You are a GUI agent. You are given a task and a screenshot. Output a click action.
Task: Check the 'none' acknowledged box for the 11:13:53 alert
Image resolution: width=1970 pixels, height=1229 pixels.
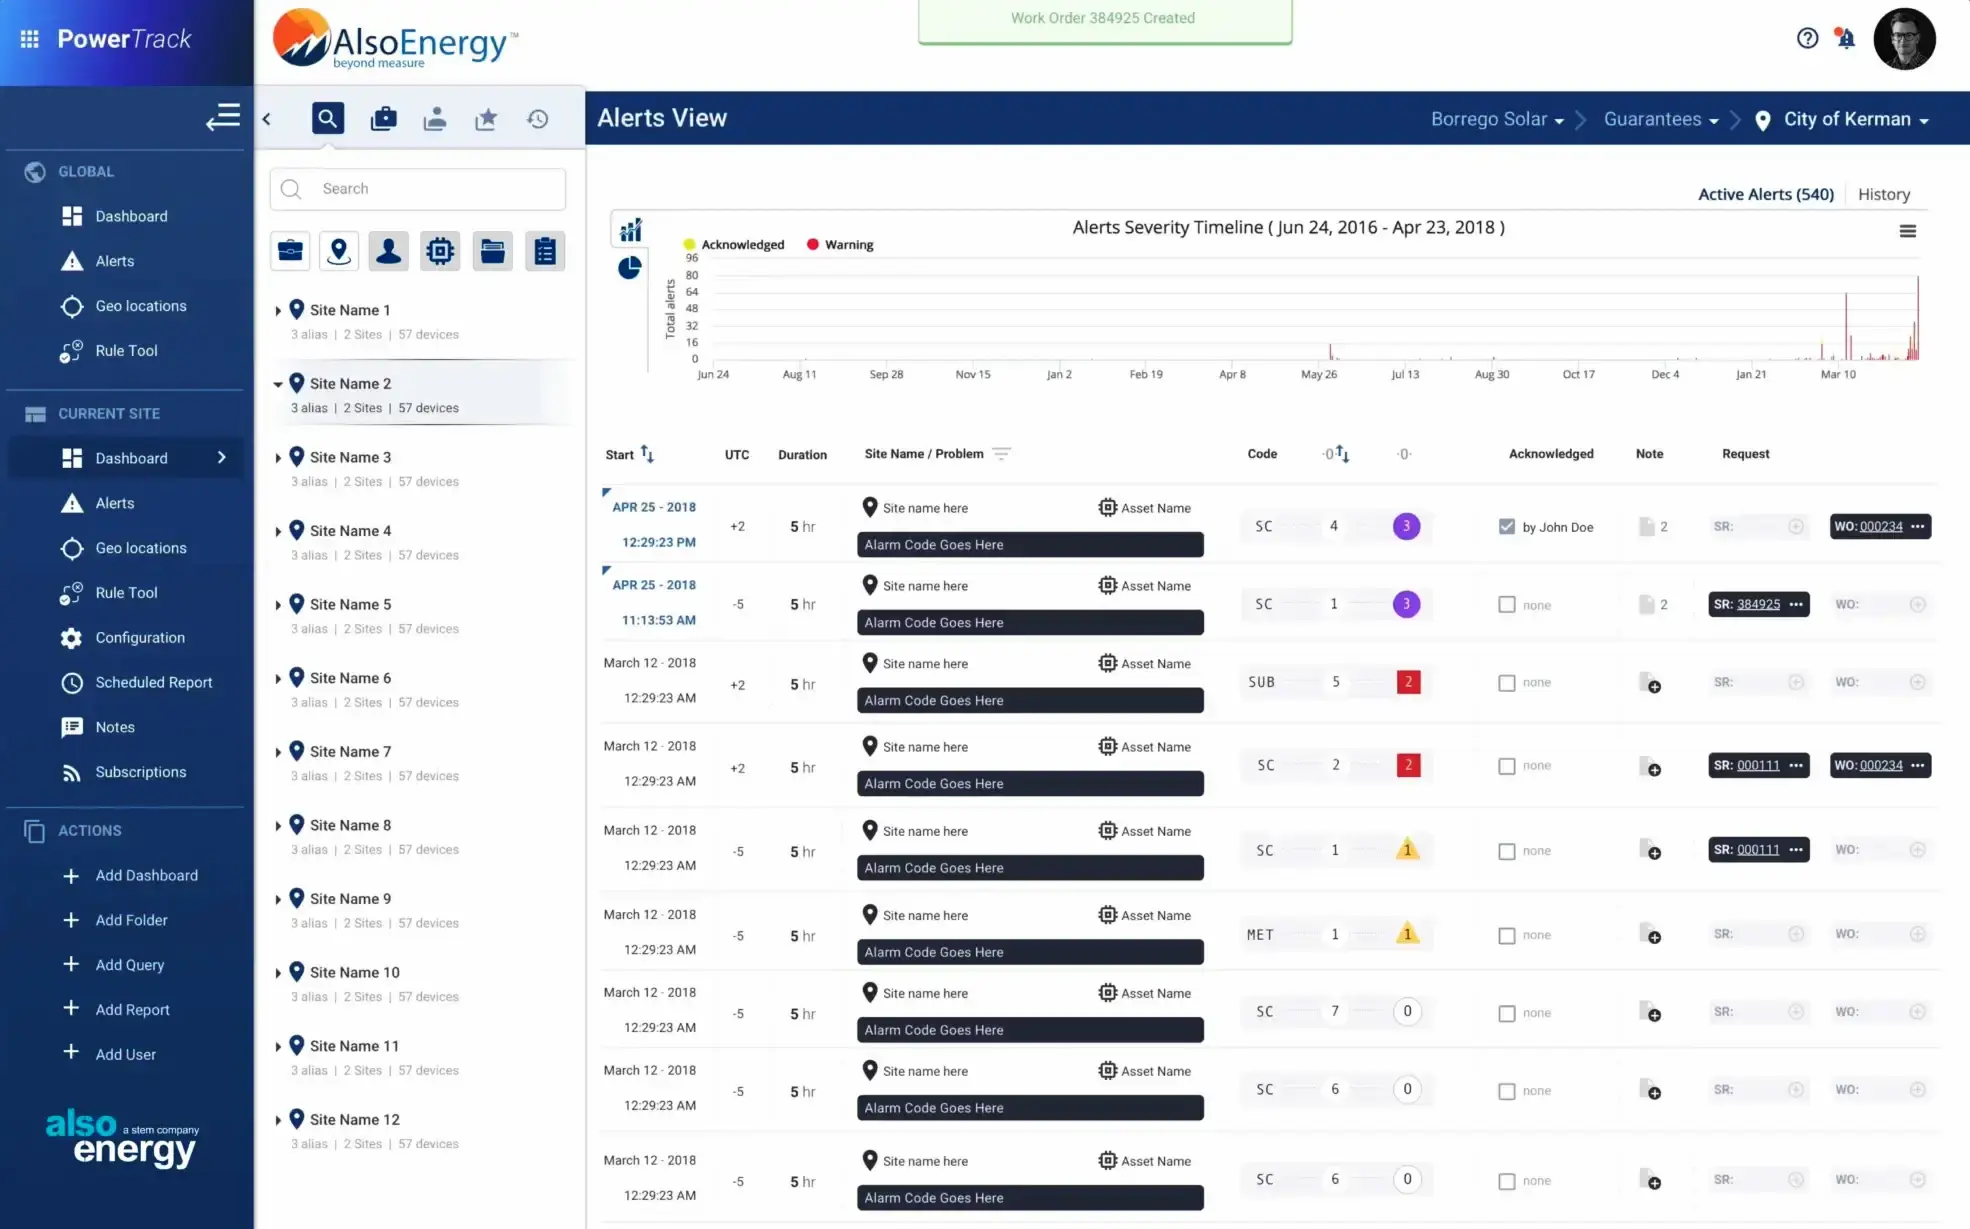[1507, 604]
